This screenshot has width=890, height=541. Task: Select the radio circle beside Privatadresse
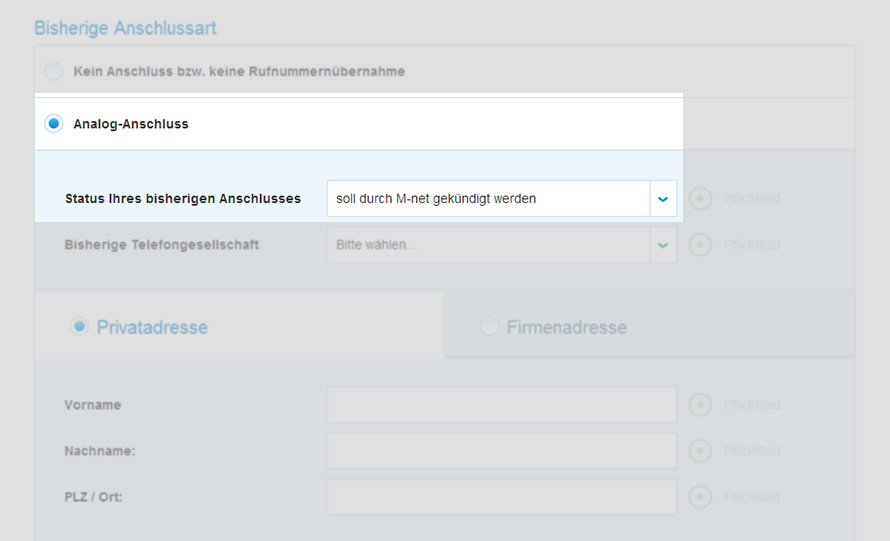tap(79, 327)
